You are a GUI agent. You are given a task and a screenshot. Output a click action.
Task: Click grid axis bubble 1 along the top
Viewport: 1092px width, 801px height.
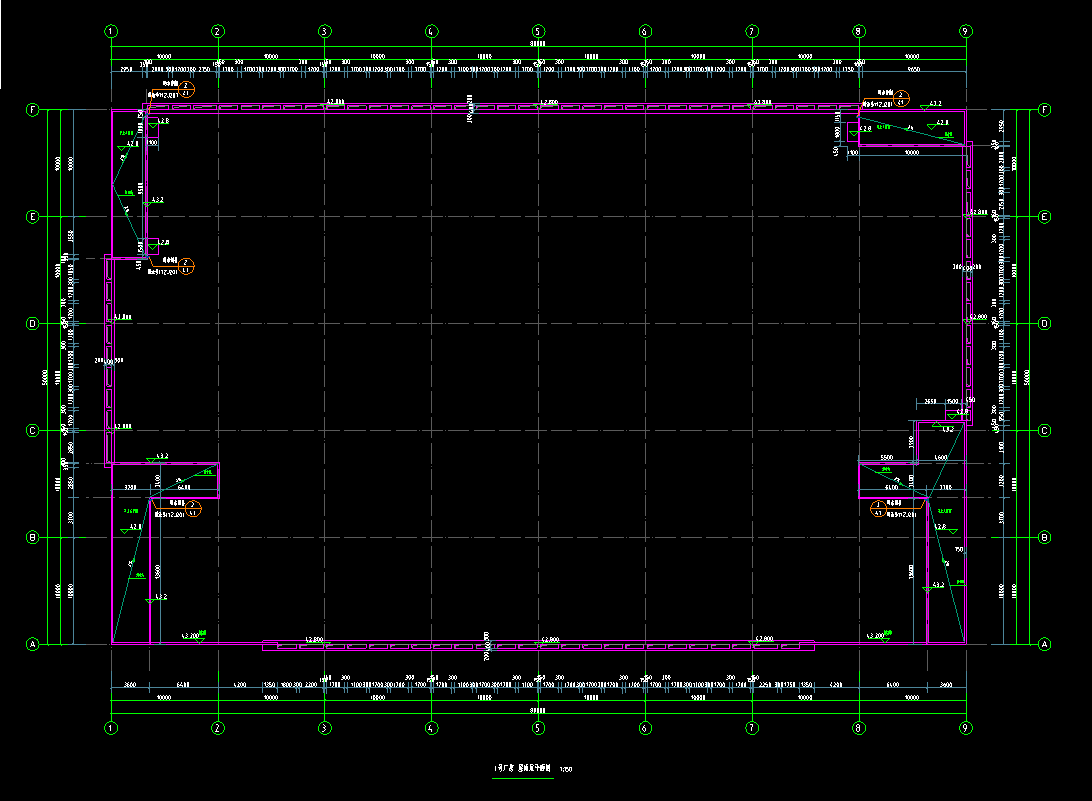[111, 31]
